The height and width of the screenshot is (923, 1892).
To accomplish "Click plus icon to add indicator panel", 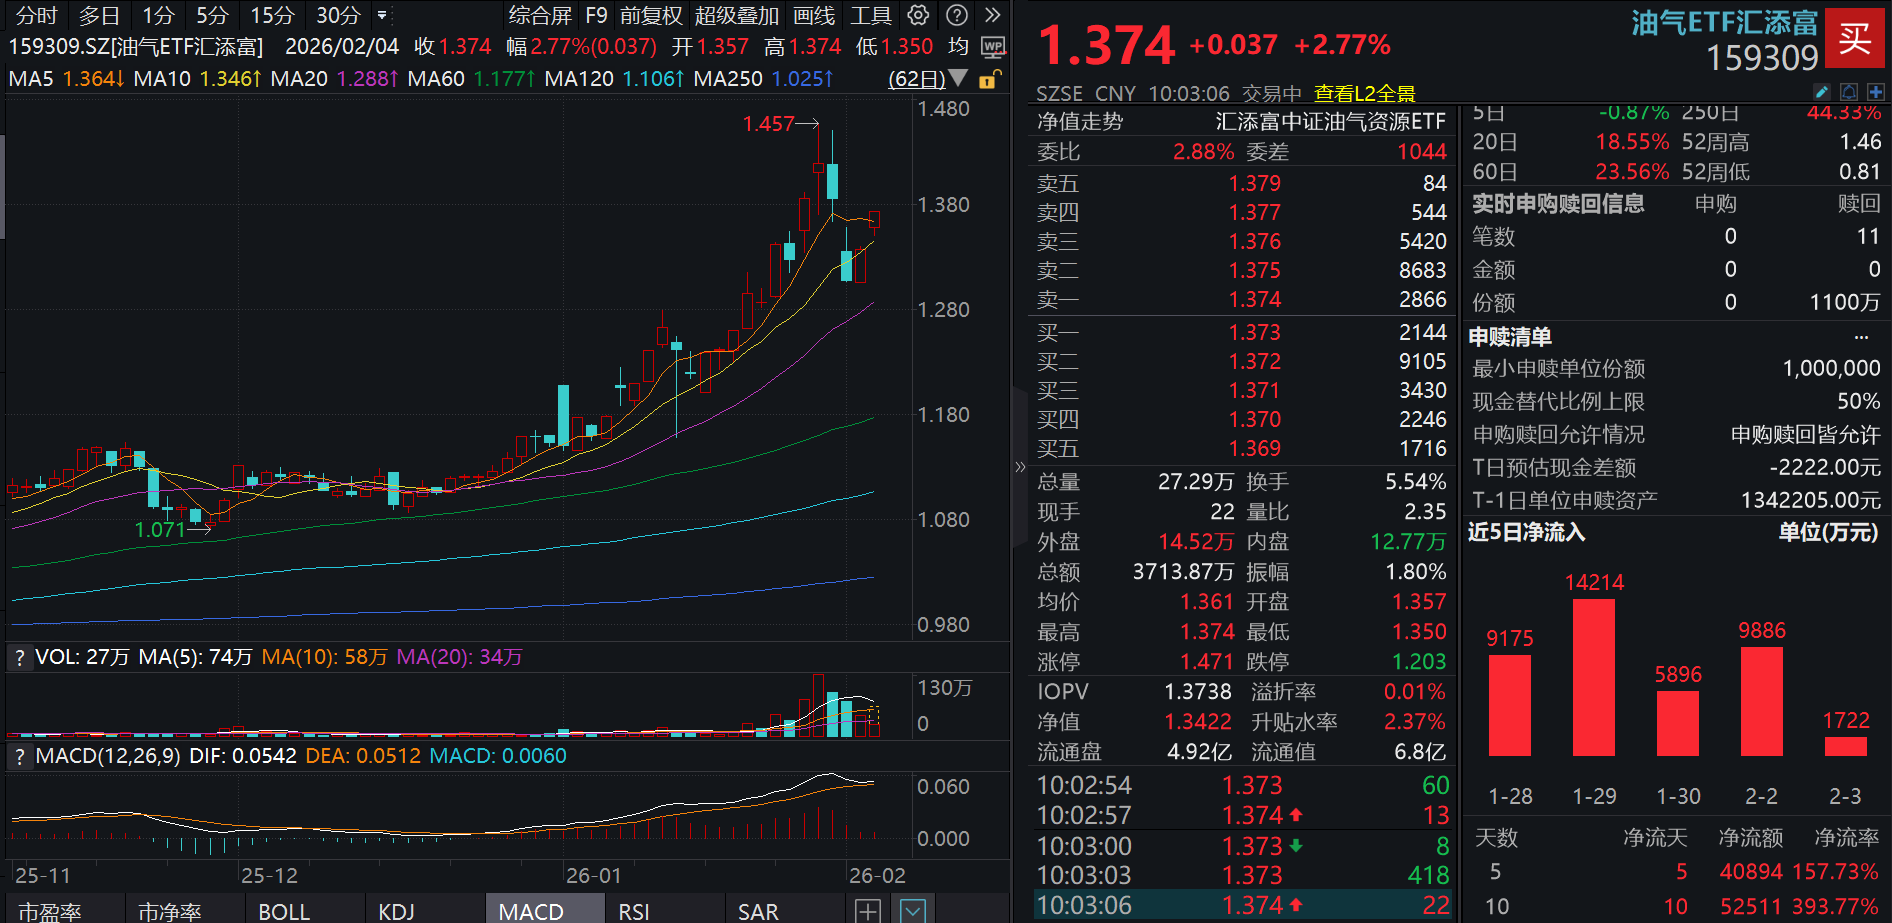I will pos(868,910).
